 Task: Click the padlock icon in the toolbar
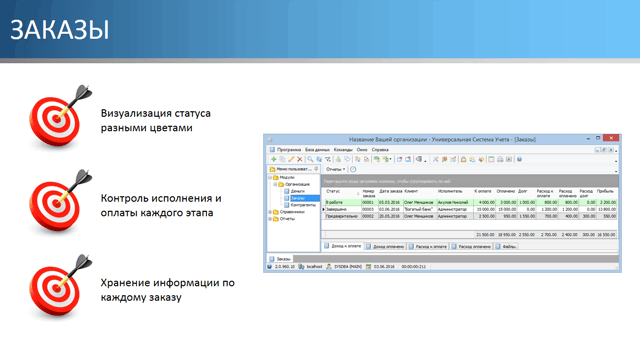(x=463, y=160)
